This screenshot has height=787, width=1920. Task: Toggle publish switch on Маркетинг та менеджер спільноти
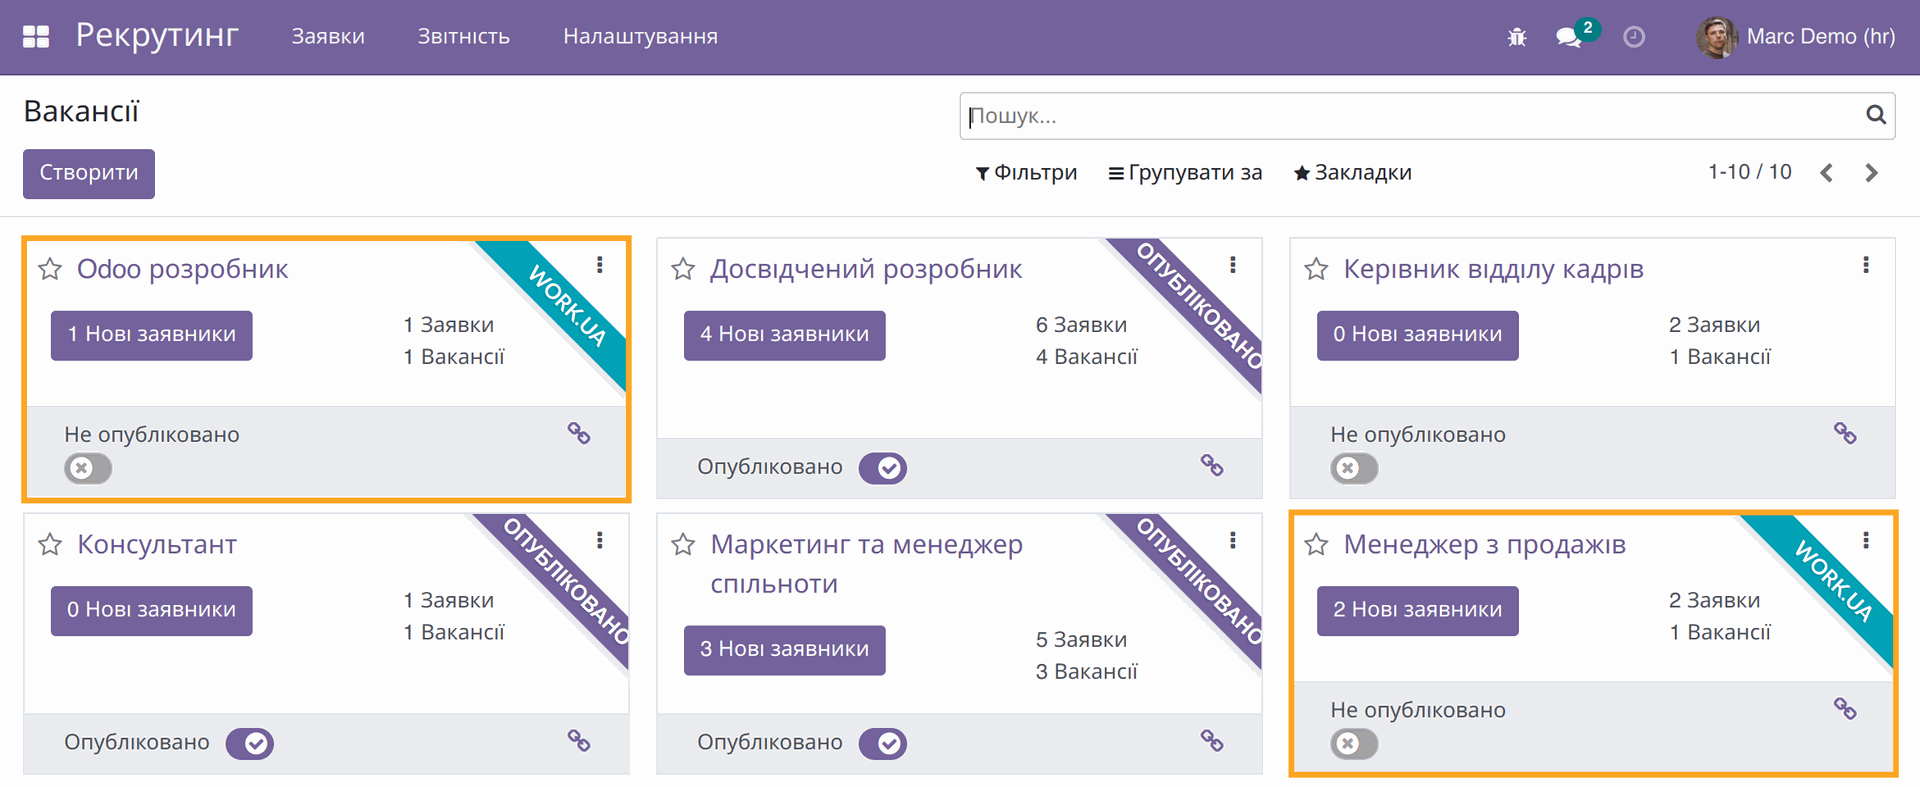click(883, 744)
